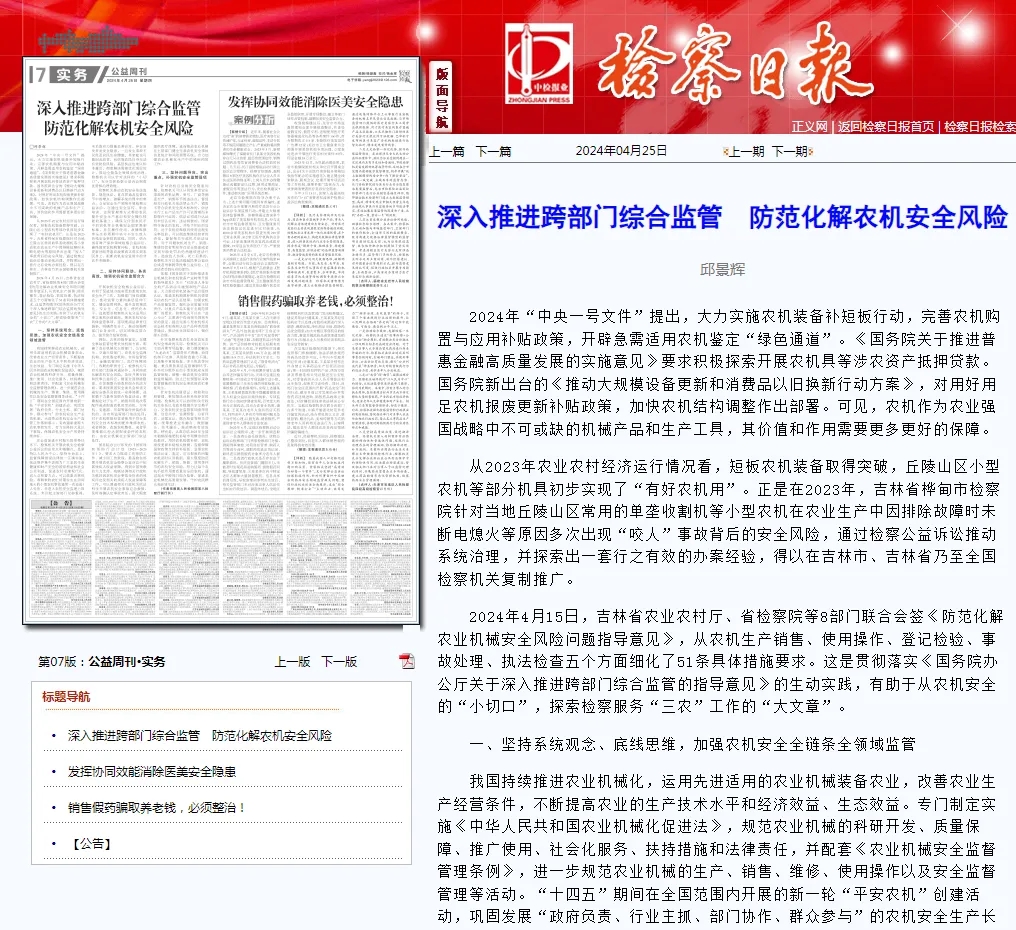Open the 正义网 link
Image resolution: width=1016 pixels, height=930 pixels.
pos(809,127)
